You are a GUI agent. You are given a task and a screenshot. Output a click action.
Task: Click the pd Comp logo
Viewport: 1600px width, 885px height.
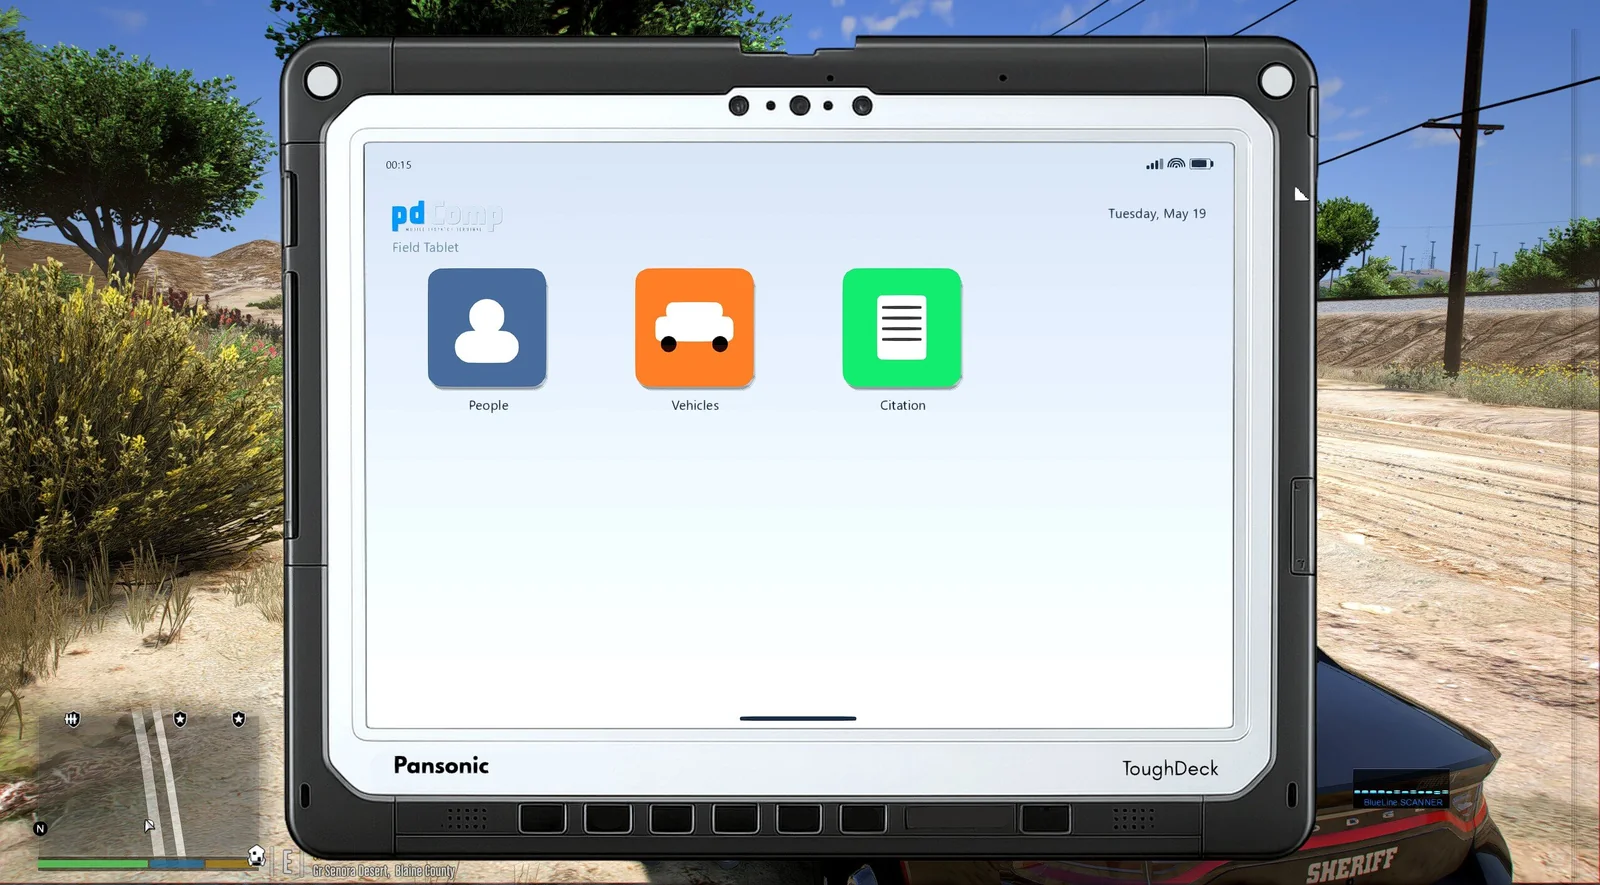point(447,216)
